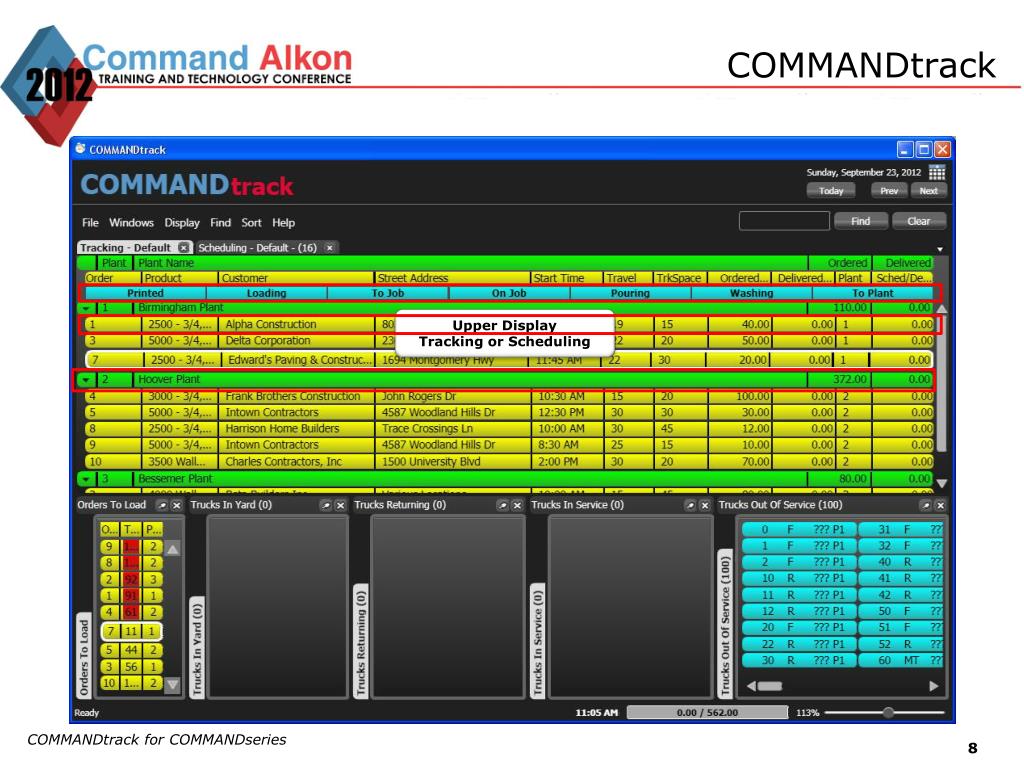Collapse the Bessemer Plant group

pos(86,479)
